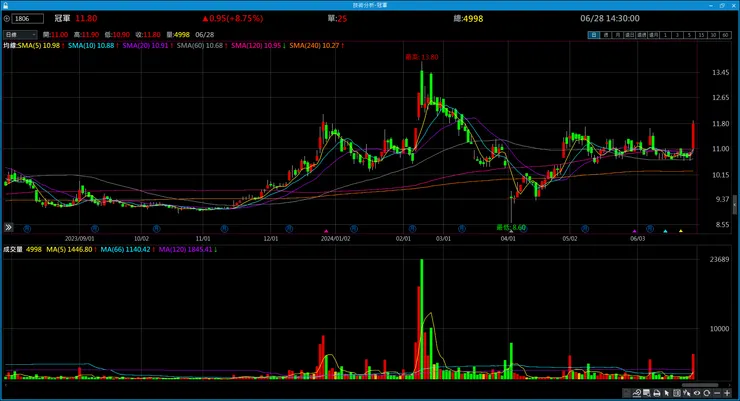Click the first dim icon in bottom toolbar
Screen dimensions: 740x401
(627, 393)
